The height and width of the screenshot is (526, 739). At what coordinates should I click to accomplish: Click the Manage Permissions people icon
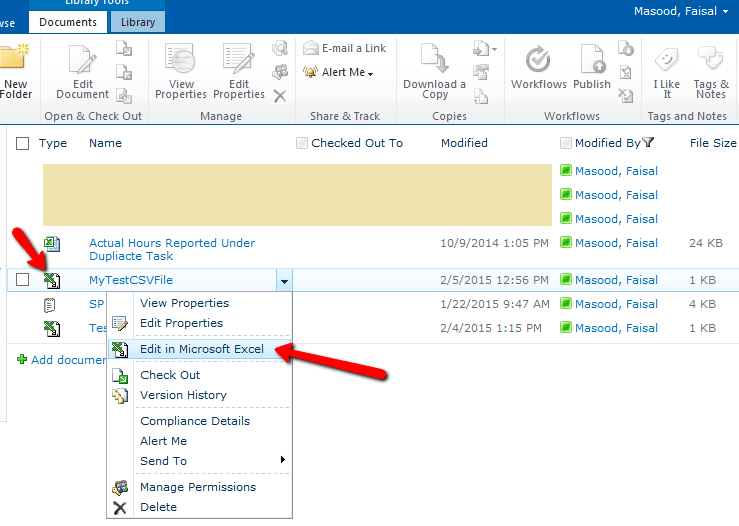[120, 487]
